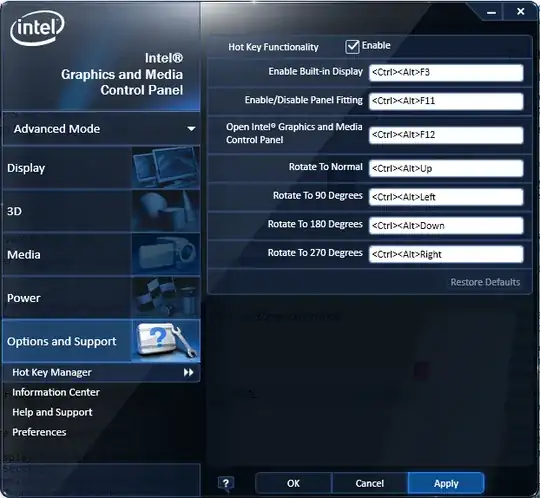
Task: Open Power section thumbnail icon
Action: (166, 298)
